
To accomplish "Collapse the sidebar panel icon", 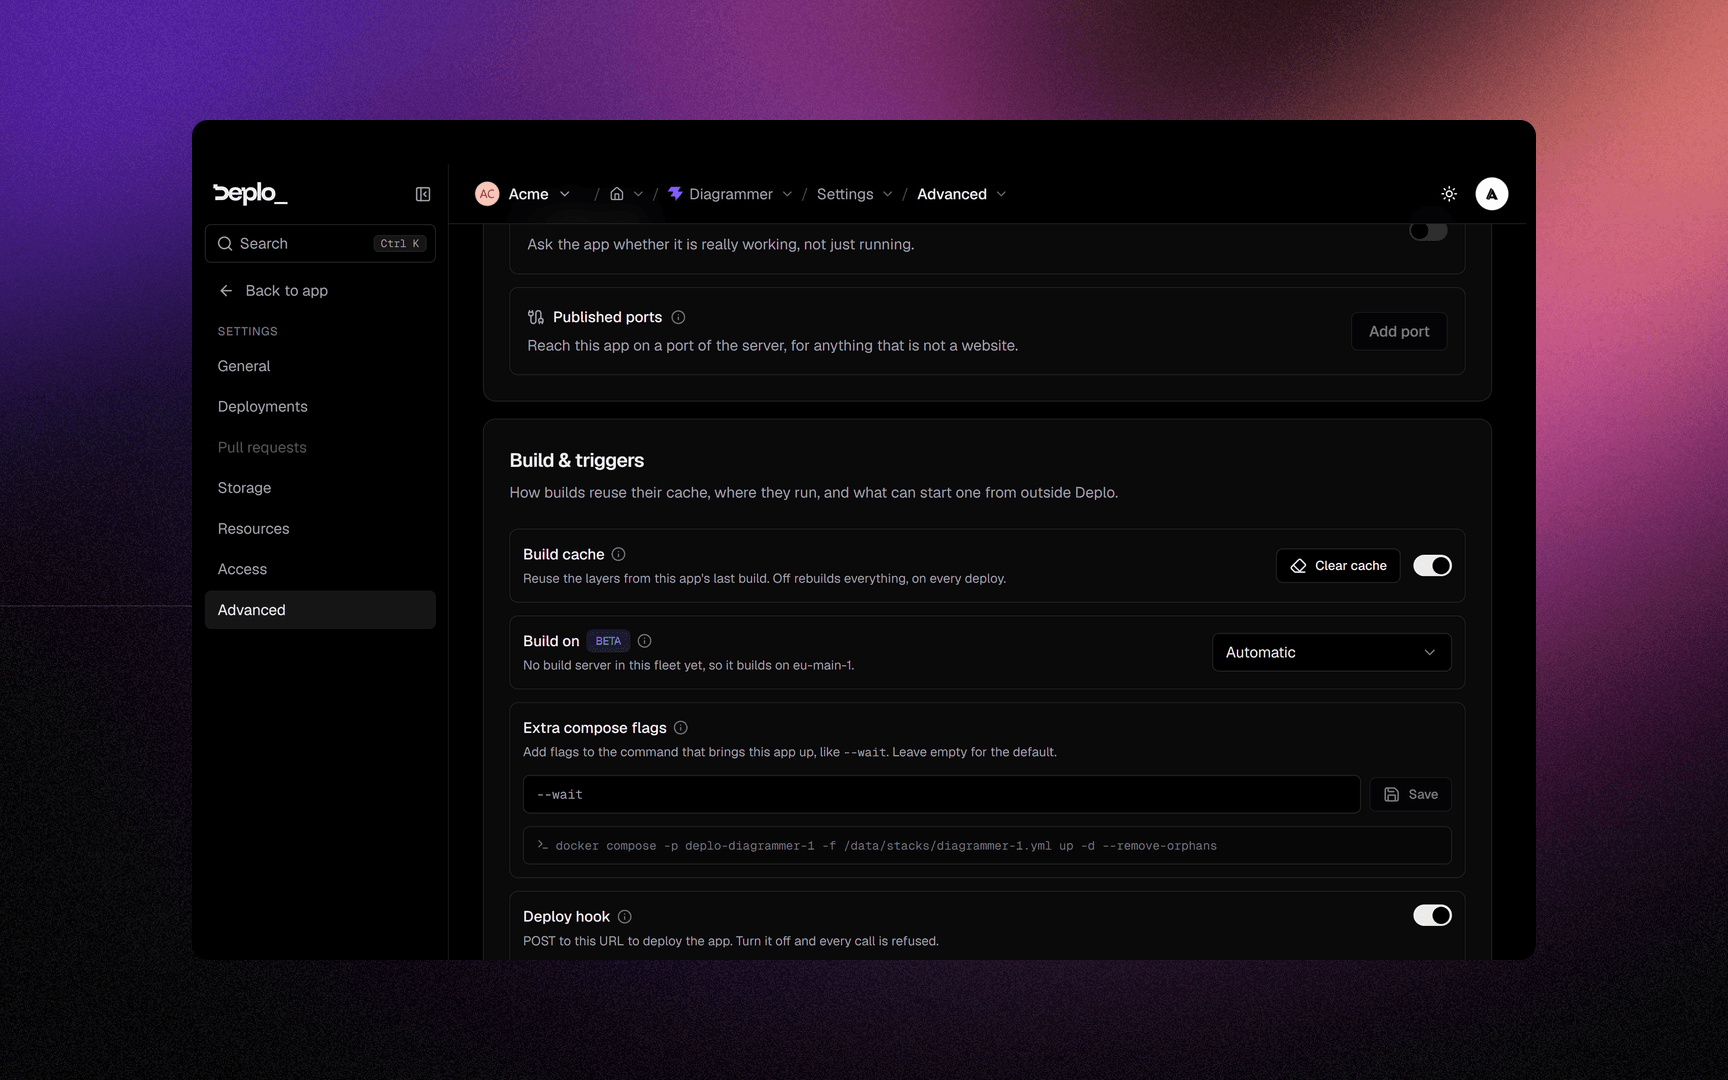I will pos(423,194).
